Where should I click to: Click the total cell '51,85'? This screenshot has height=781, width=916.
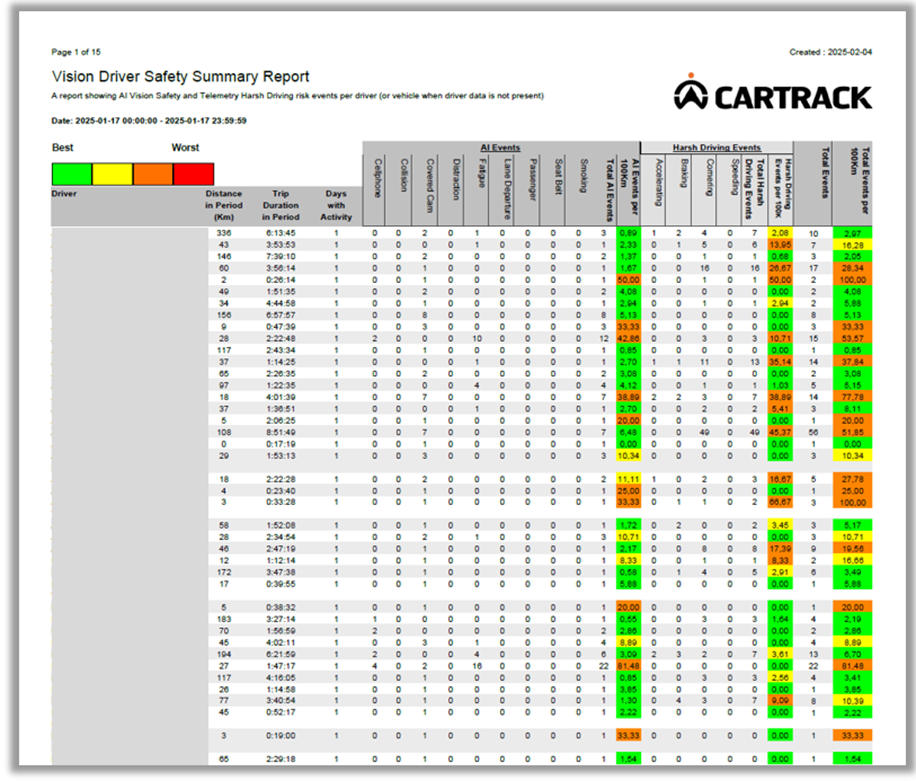coord(852,432)
